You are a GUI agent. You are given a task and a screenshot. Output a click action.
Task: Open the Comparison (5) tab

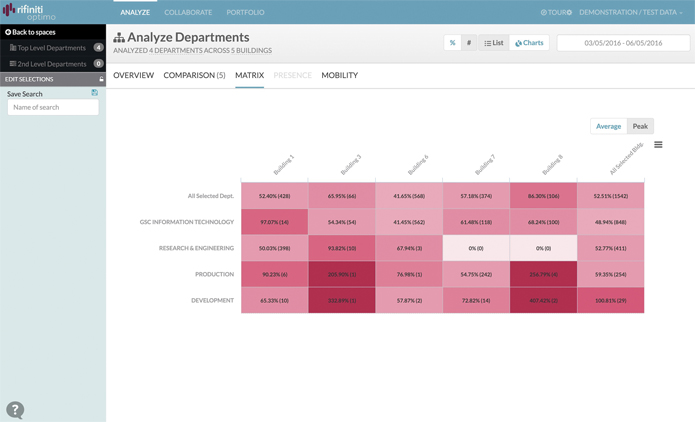tap(194, 75)
